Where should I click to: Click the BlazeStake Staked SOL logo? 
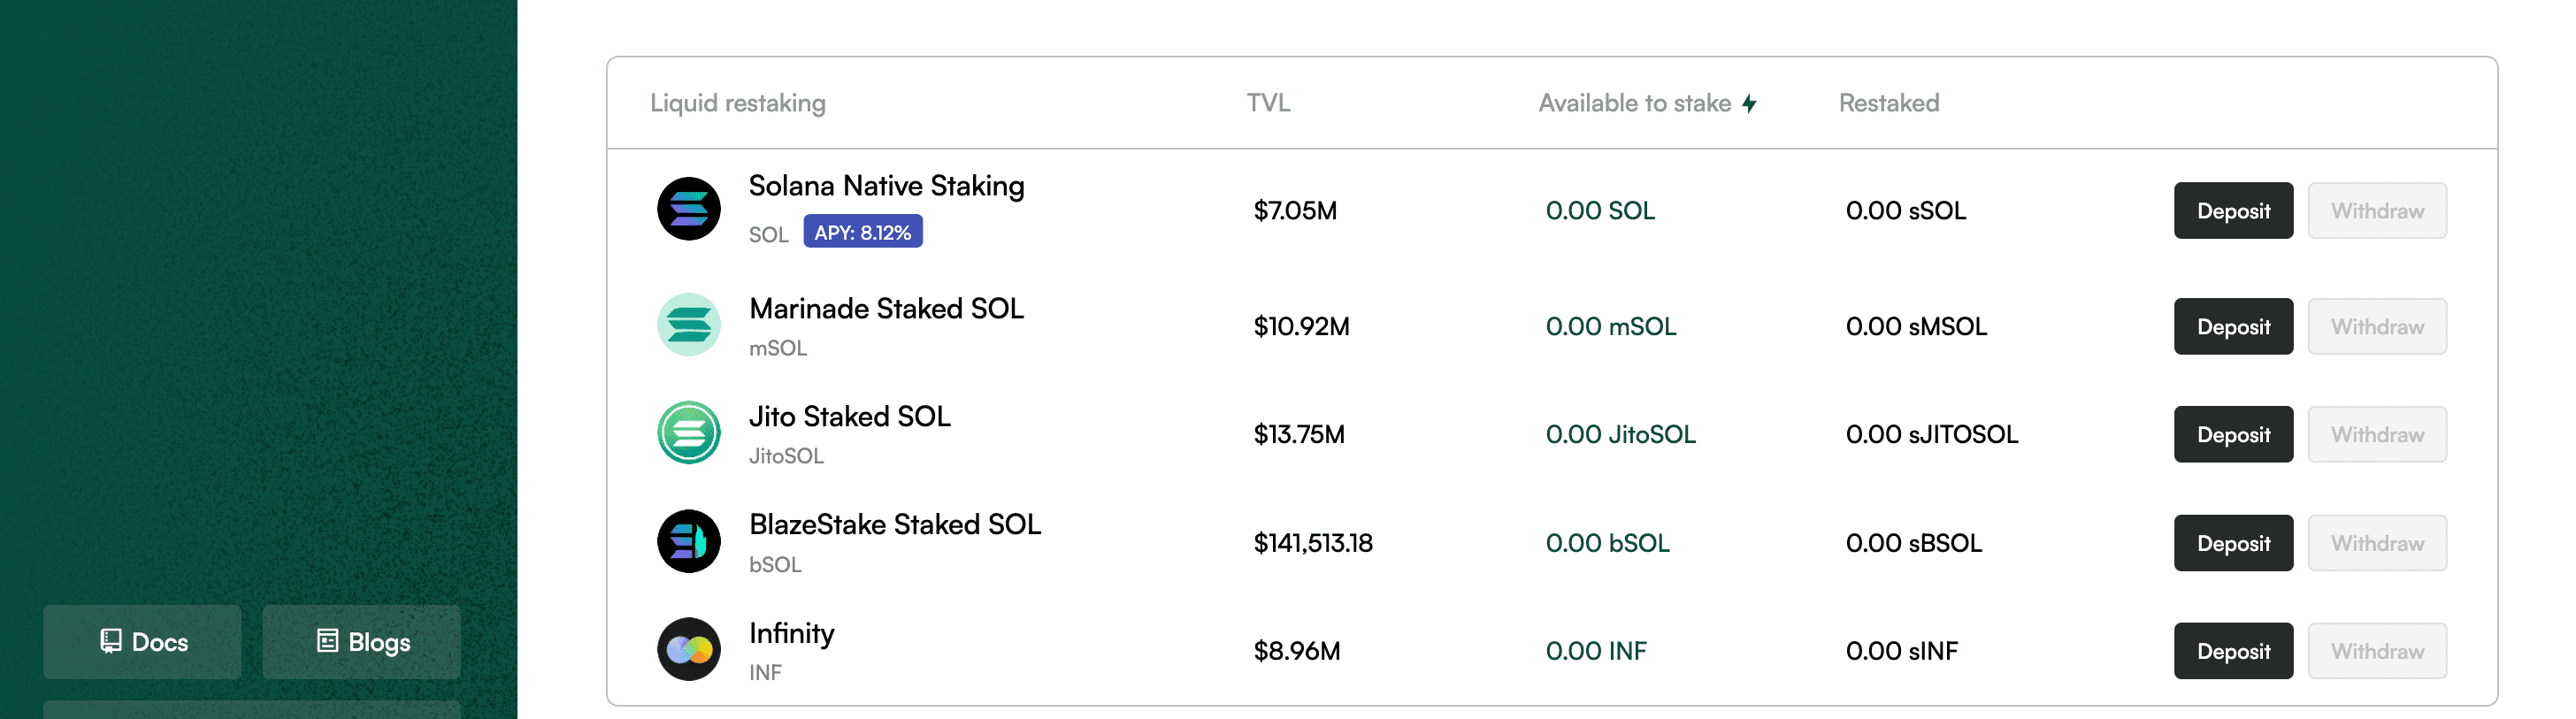click(x=688, y=542)
